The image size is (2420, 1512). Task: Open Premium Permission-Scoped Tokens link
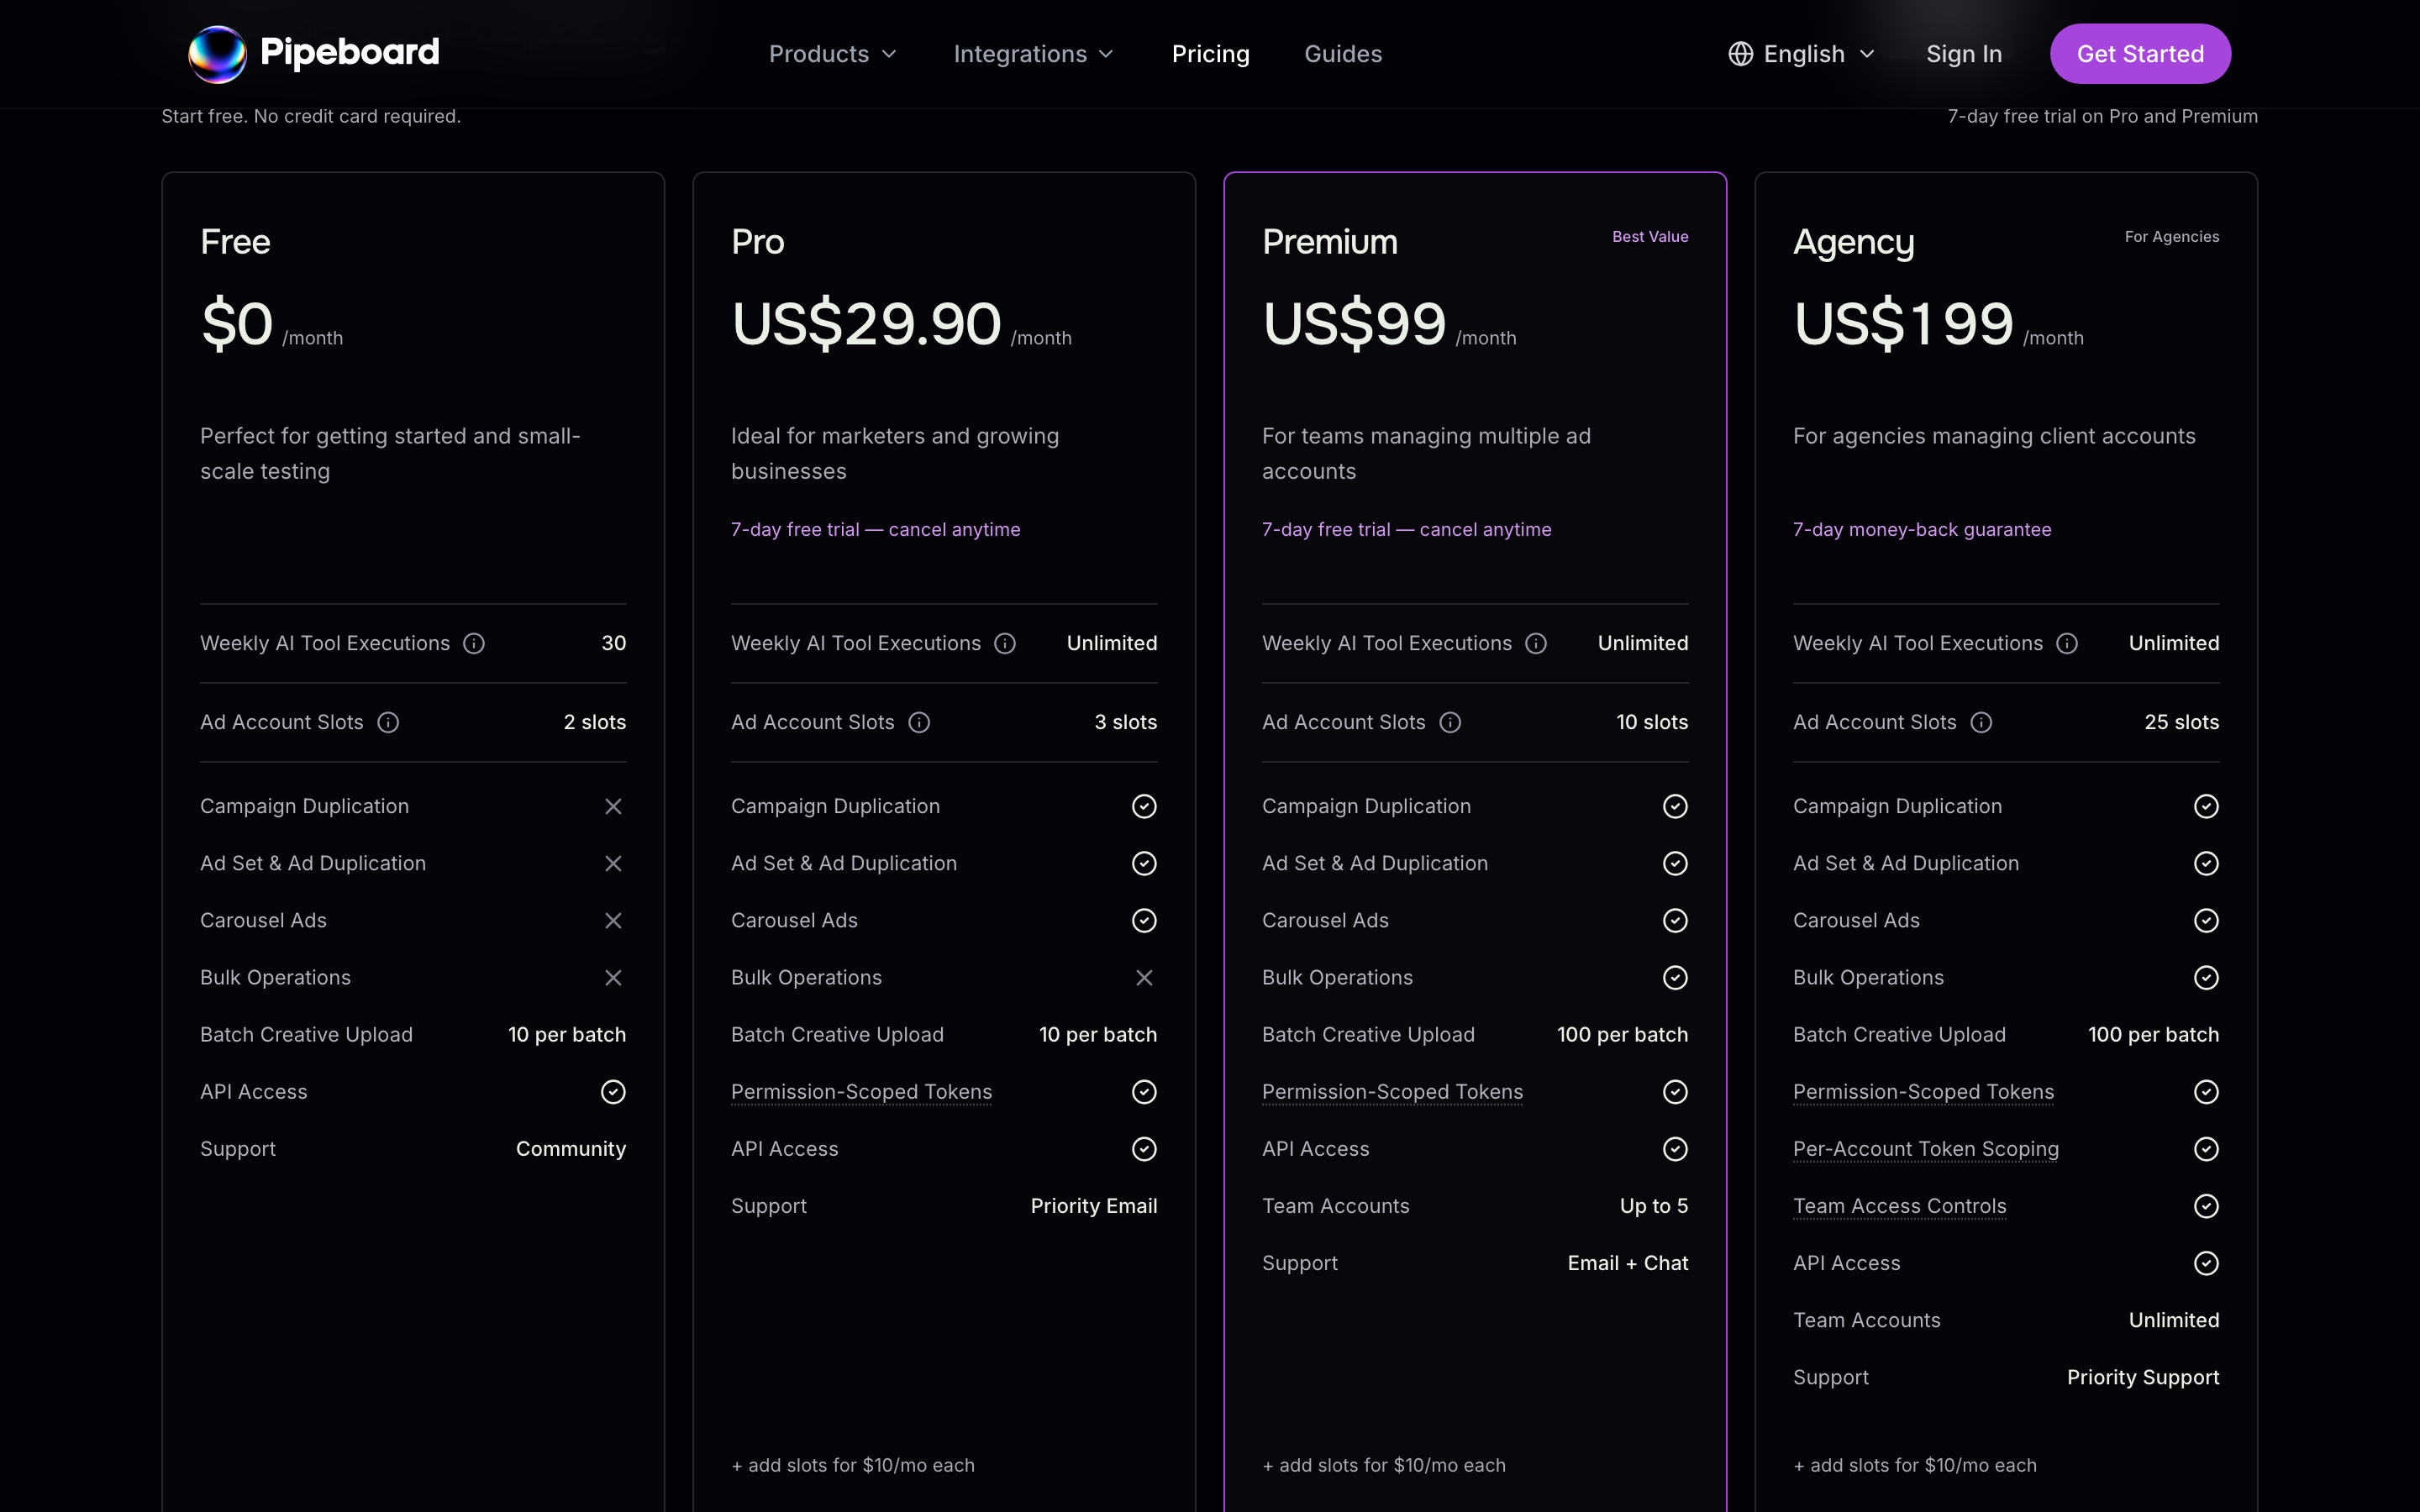[x=1392, y=1092]
